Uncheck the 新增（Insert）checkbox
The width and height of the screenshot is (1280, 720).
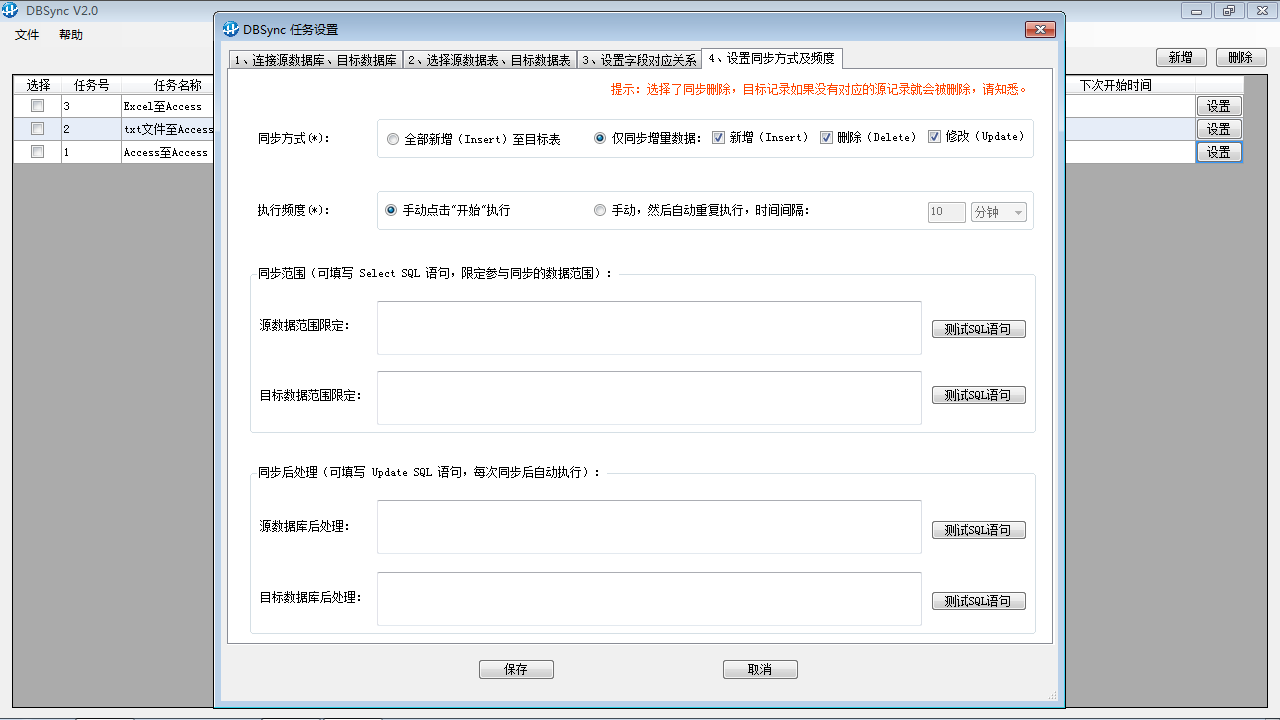click(718, 138)
